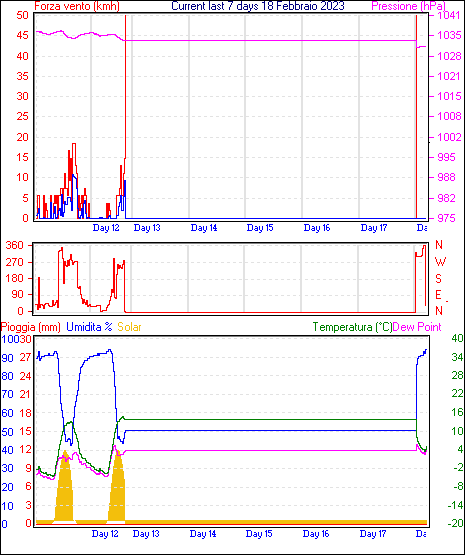The width and height of the screenshot is (467, 559).
Task: Select the 1015 pressure axis value
Action: pyautogui.click(x=449, y=96)
